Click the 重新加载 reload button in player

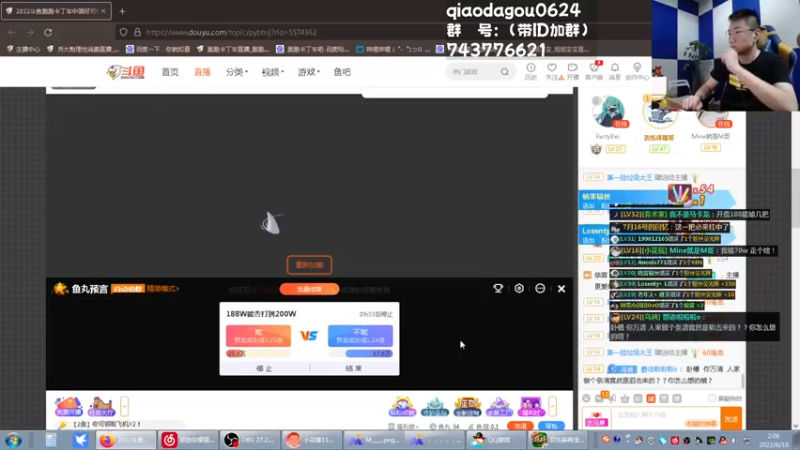309,265
